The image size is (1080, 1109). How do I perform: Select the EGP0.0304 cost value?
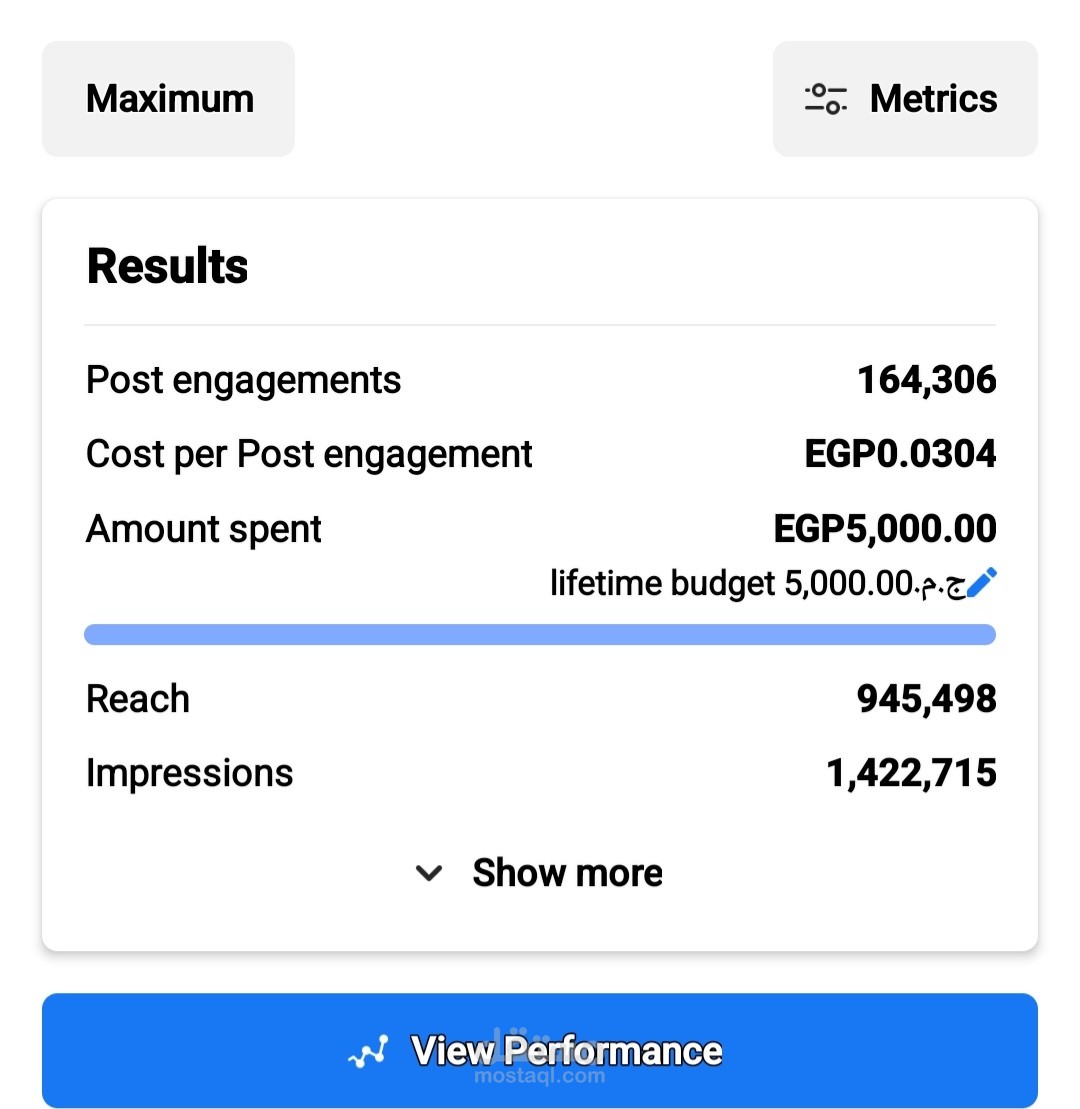coord(900,453)
